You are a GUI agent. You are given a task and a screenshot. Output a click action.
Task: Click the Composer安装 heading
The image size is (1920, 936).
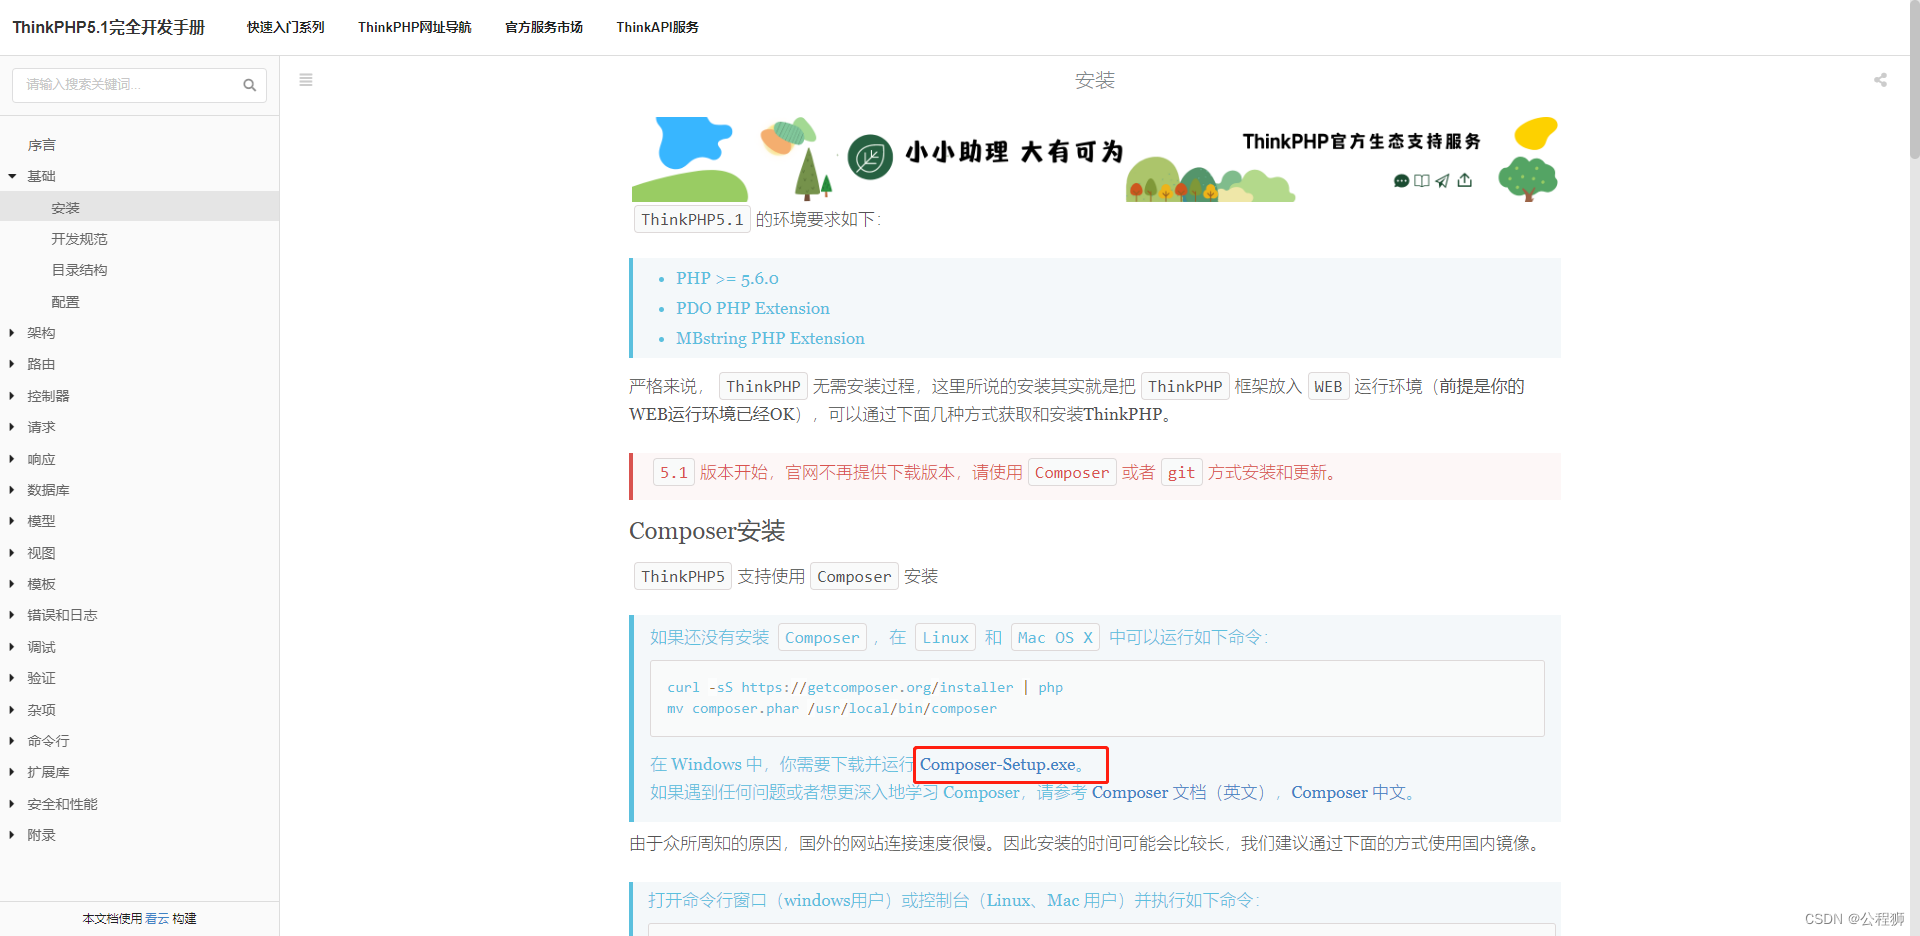coord(707,531)
